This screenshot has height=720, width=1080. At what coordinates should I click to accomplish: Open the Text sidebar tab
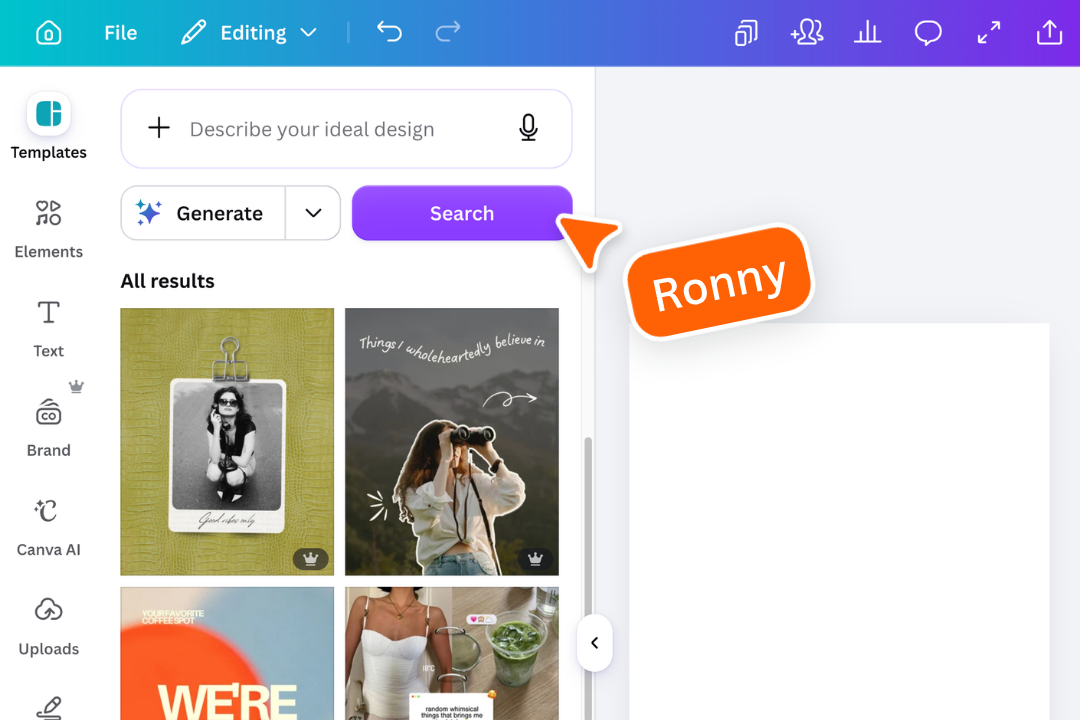(x=48, y=329)
